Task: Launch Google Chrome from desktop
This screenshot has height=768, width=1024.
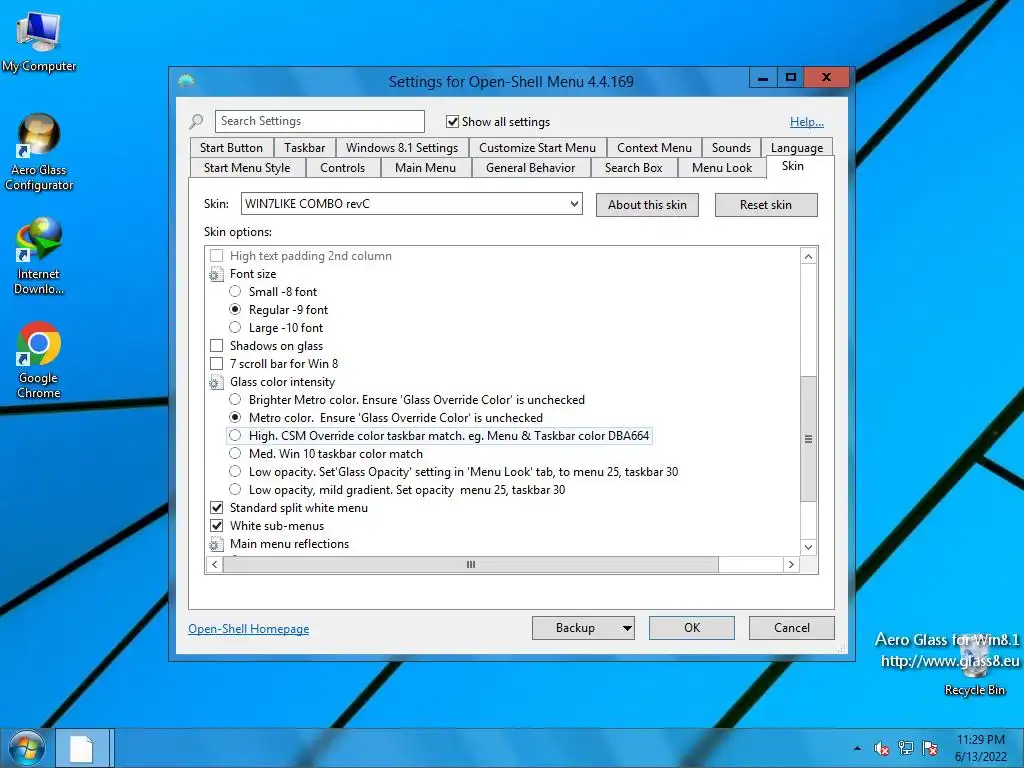Action: coord(39,360)
